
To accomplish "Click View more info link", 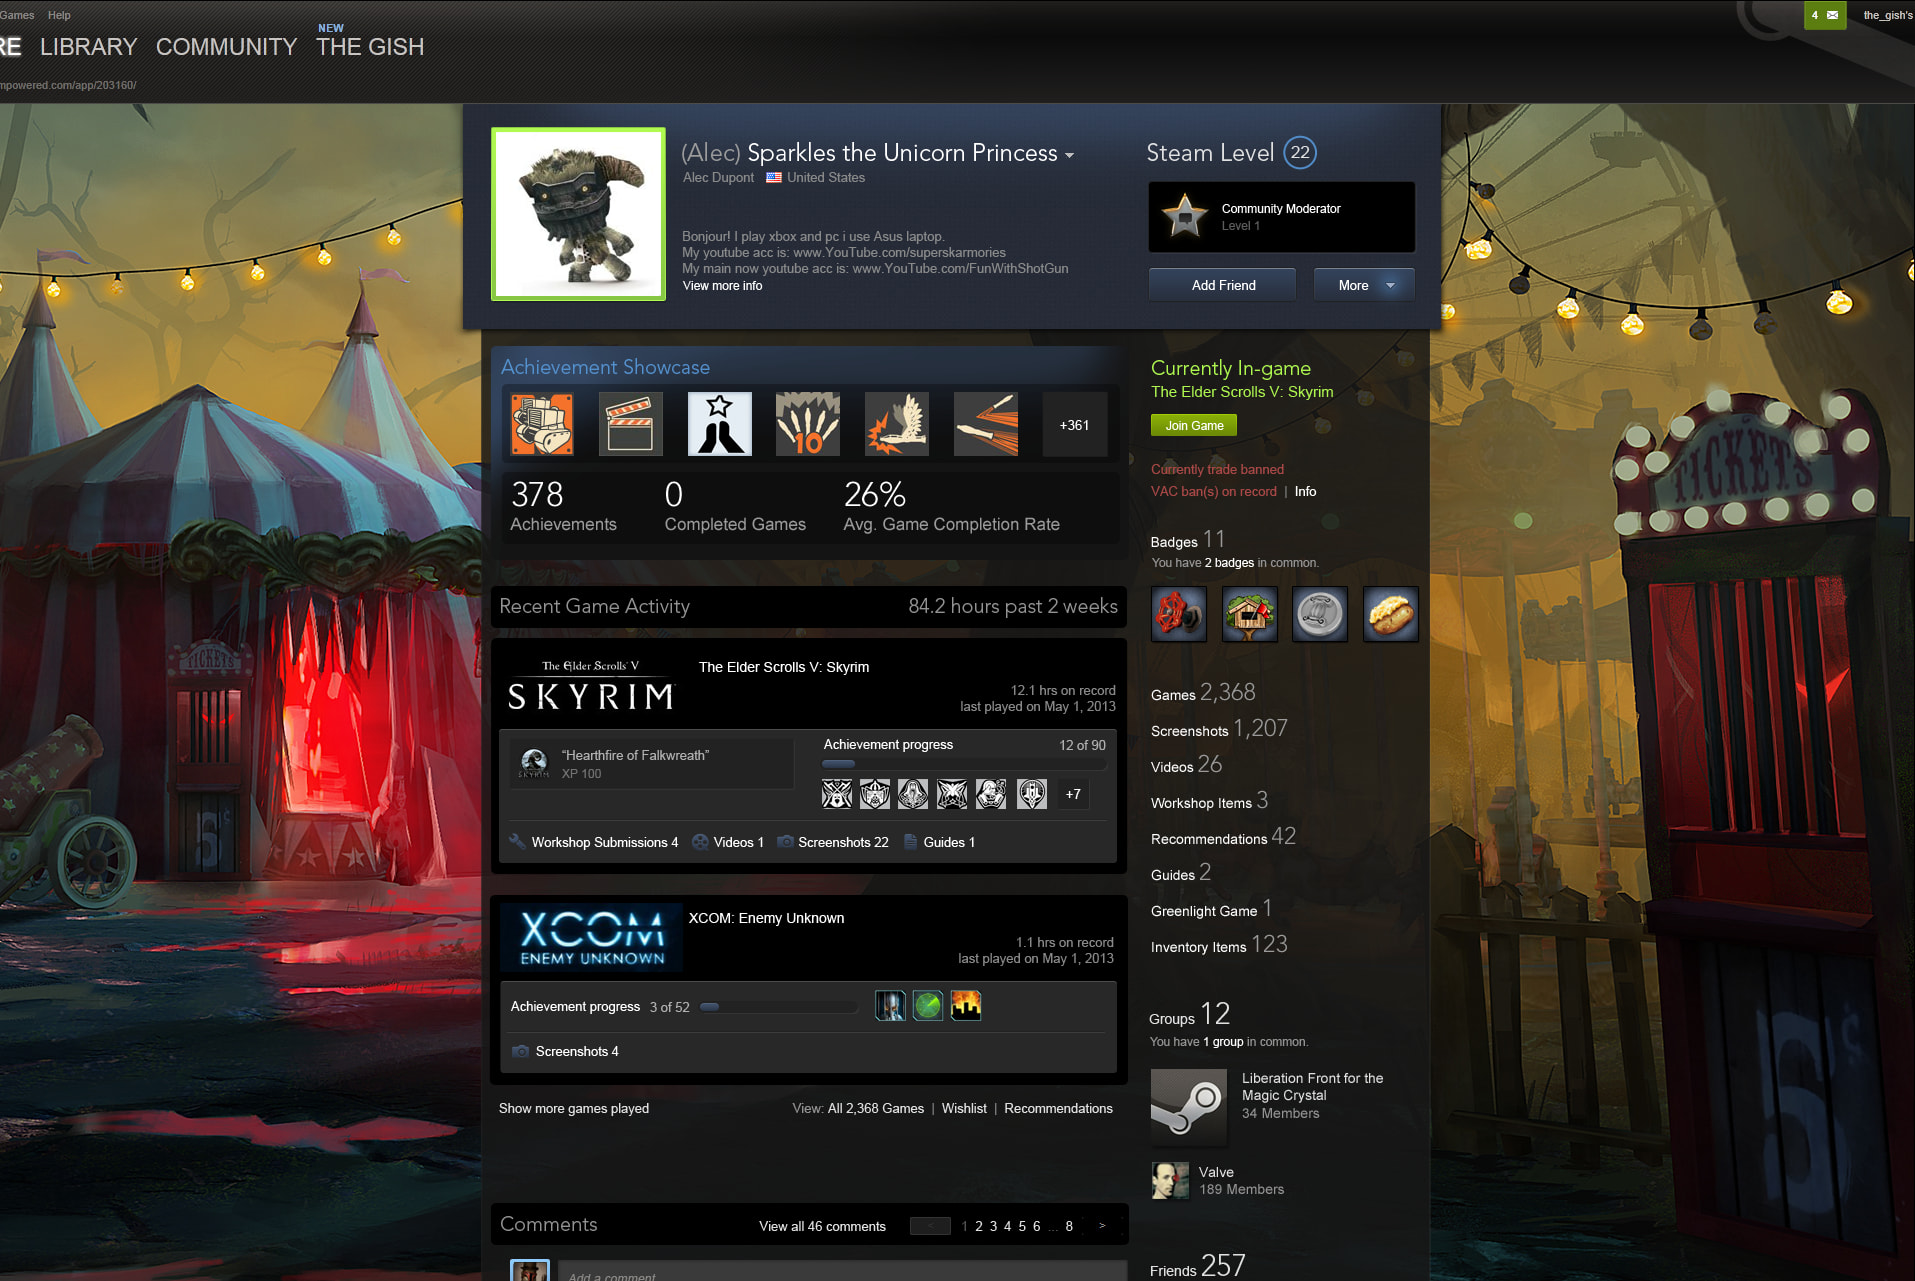I will pyautogui.click(x=722, y=286).
